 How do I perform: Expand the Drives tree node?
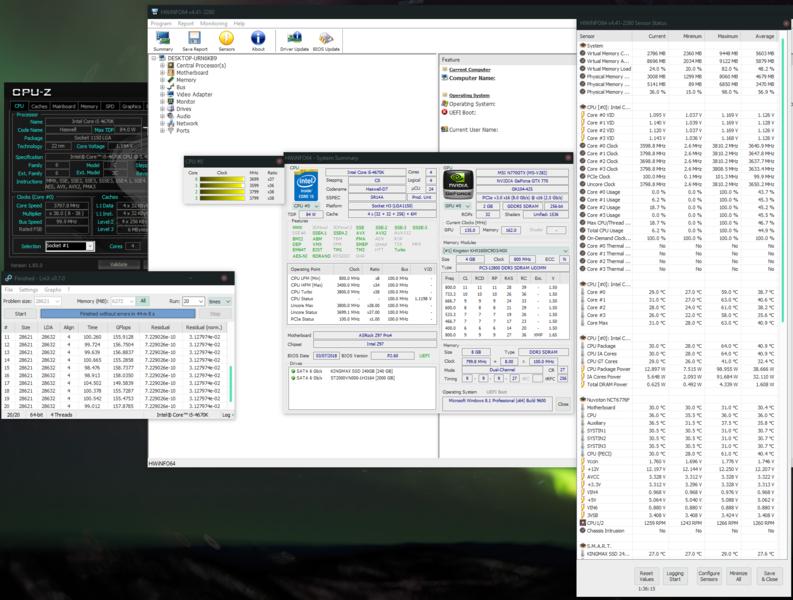(162, 109)
